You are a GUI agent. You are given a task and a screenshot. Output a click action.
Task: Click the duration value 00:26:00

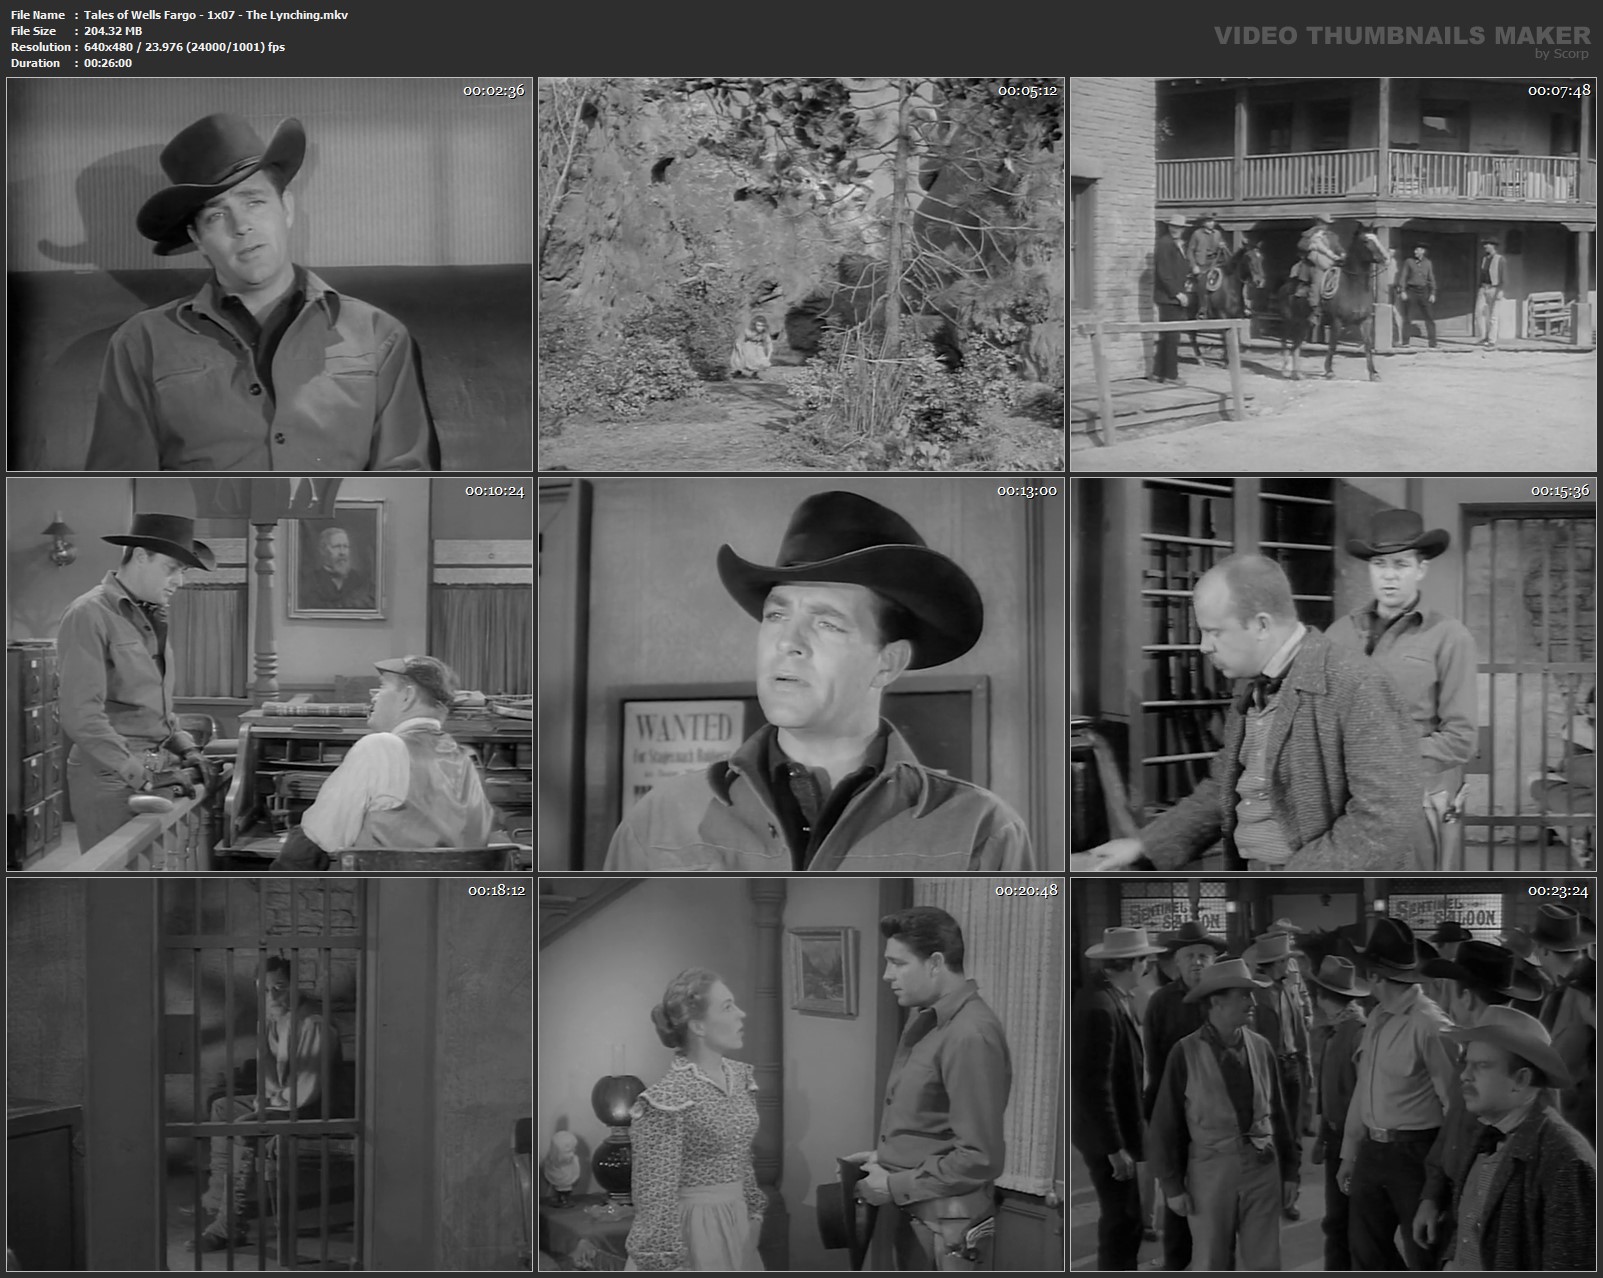click(108, 63)
